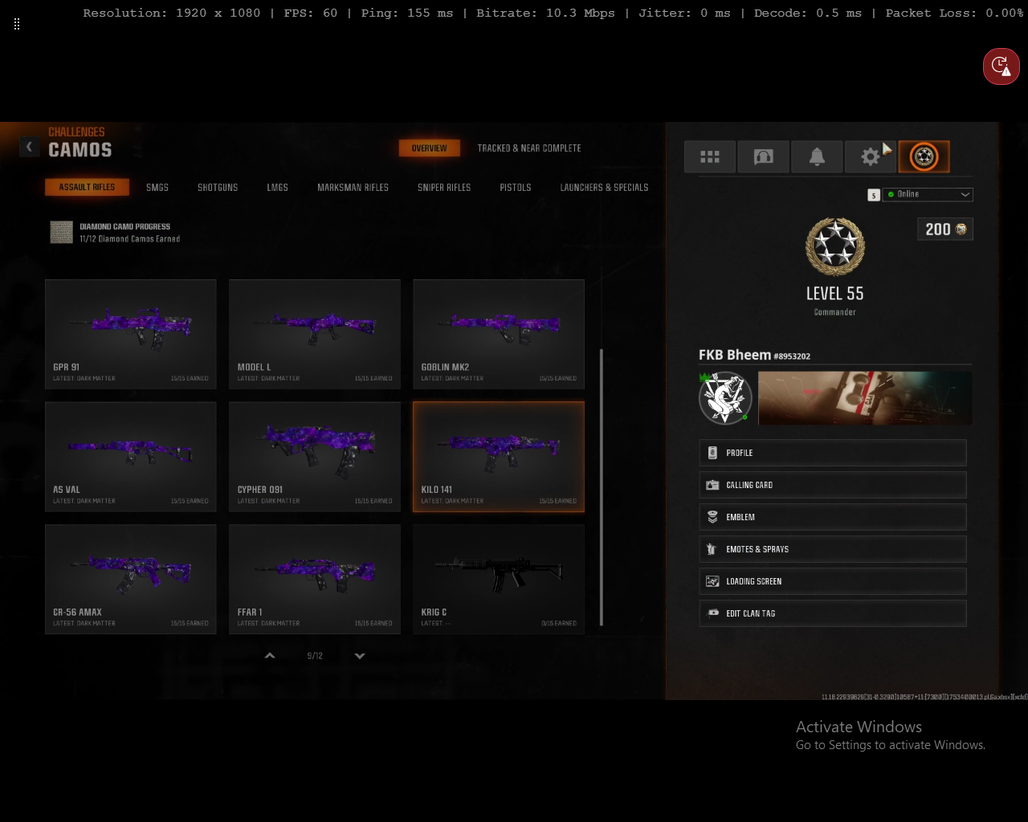The image size is (1028, 822).
Task: Click the weapon list vertical scrollbar
Action: (601, 488)
